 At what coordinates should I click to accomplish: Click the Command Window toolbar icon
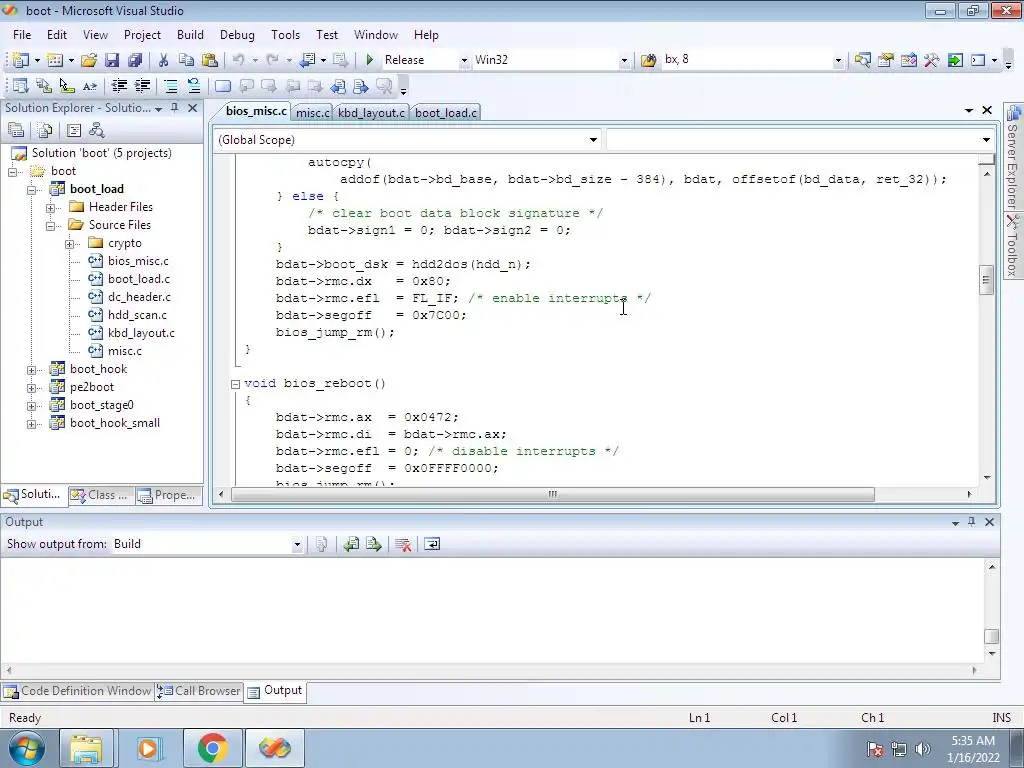pos(978,60)
